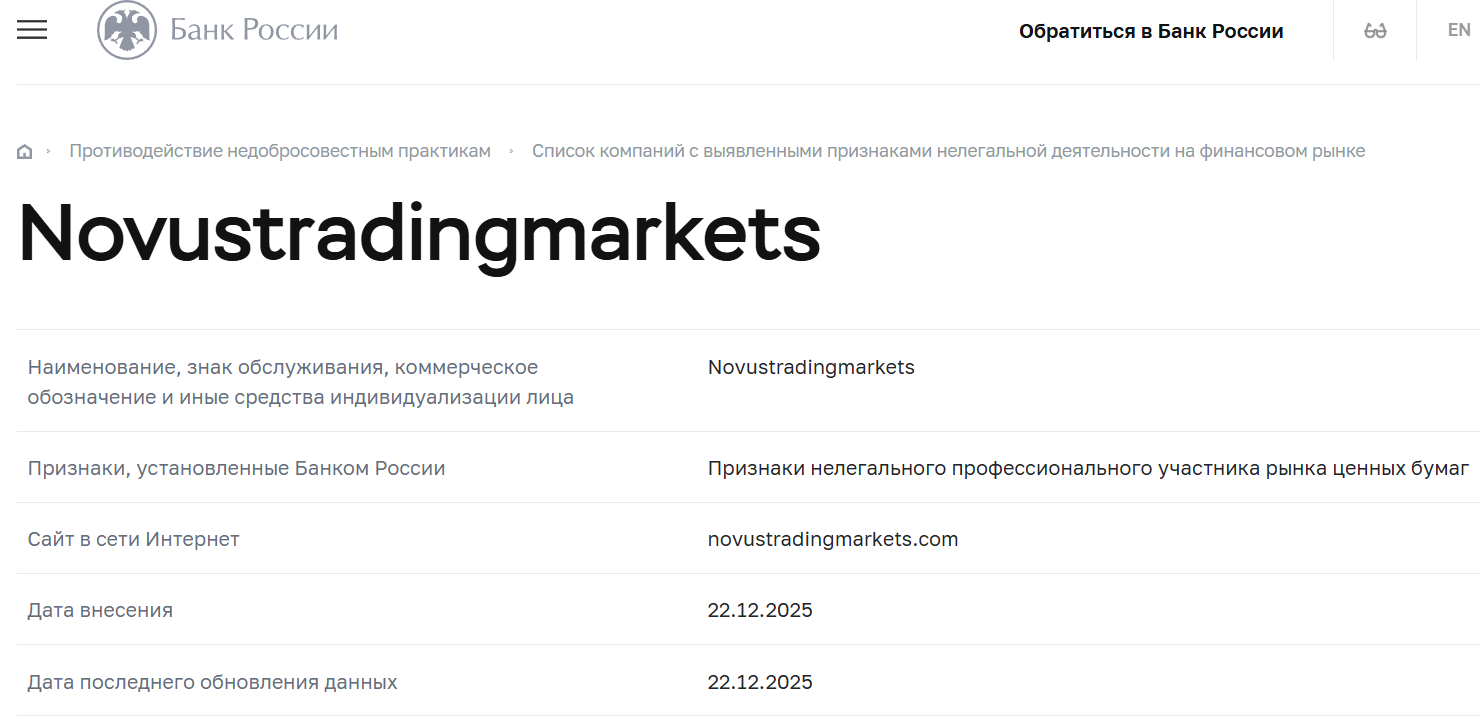Click the home icon in the breadcrumb

23,150
